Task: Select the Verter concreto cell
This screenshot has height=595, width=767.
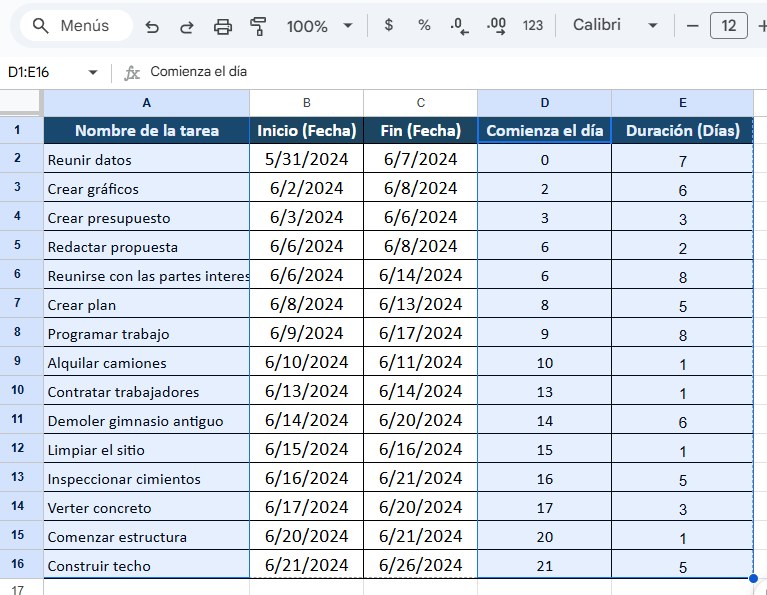Action: click(x=146, y=506)
